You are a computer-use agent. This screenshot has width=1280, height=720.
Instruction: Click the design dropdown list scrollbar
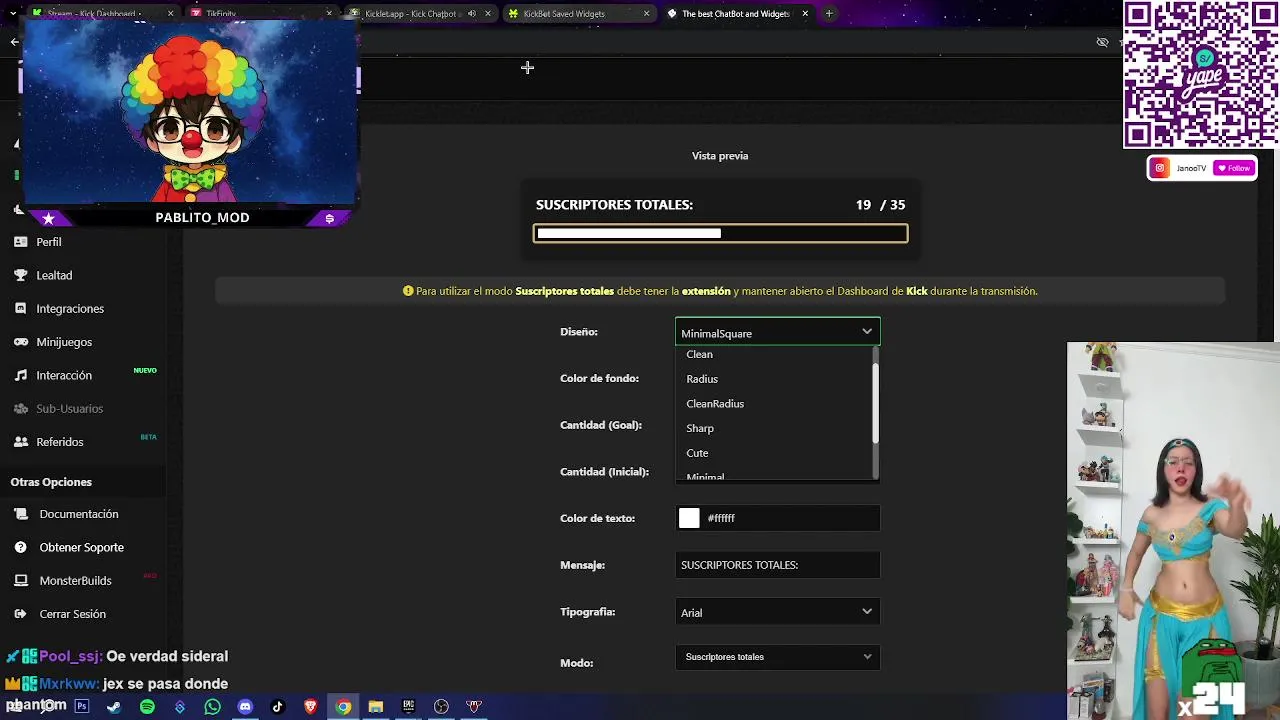(x=876, y=404)
